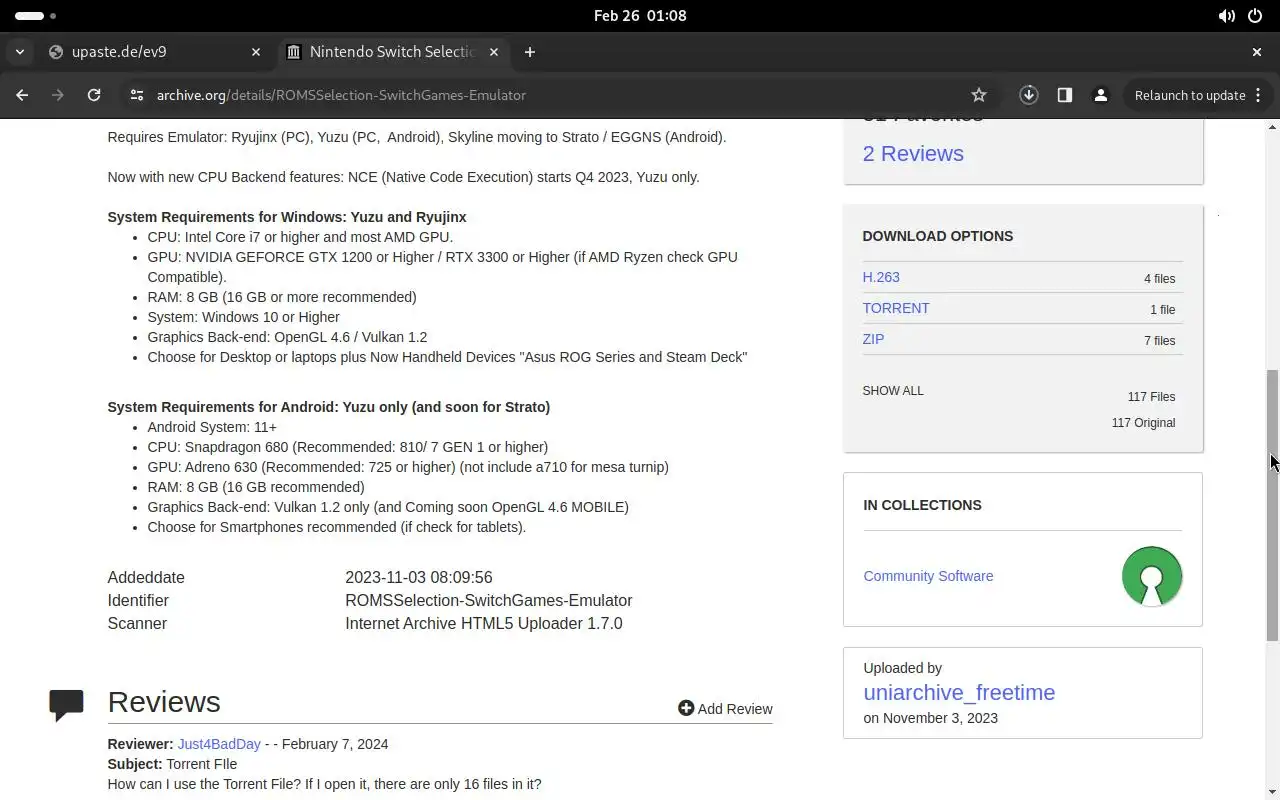The height and width of the screenshot is (800, 1280).
Task: Click 'System Requirements for Android' heading
Action: (x=329, y=407)
